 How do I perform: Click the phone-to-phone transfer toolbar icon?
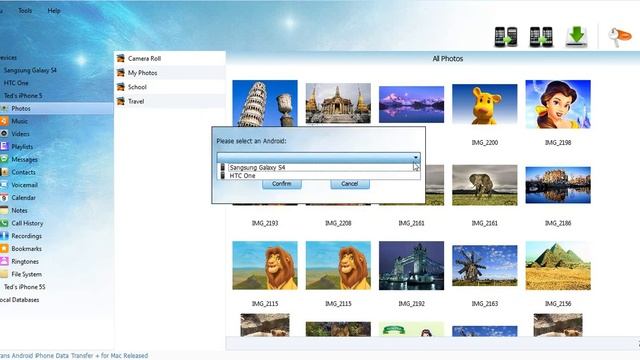click(x=506, y=37)
